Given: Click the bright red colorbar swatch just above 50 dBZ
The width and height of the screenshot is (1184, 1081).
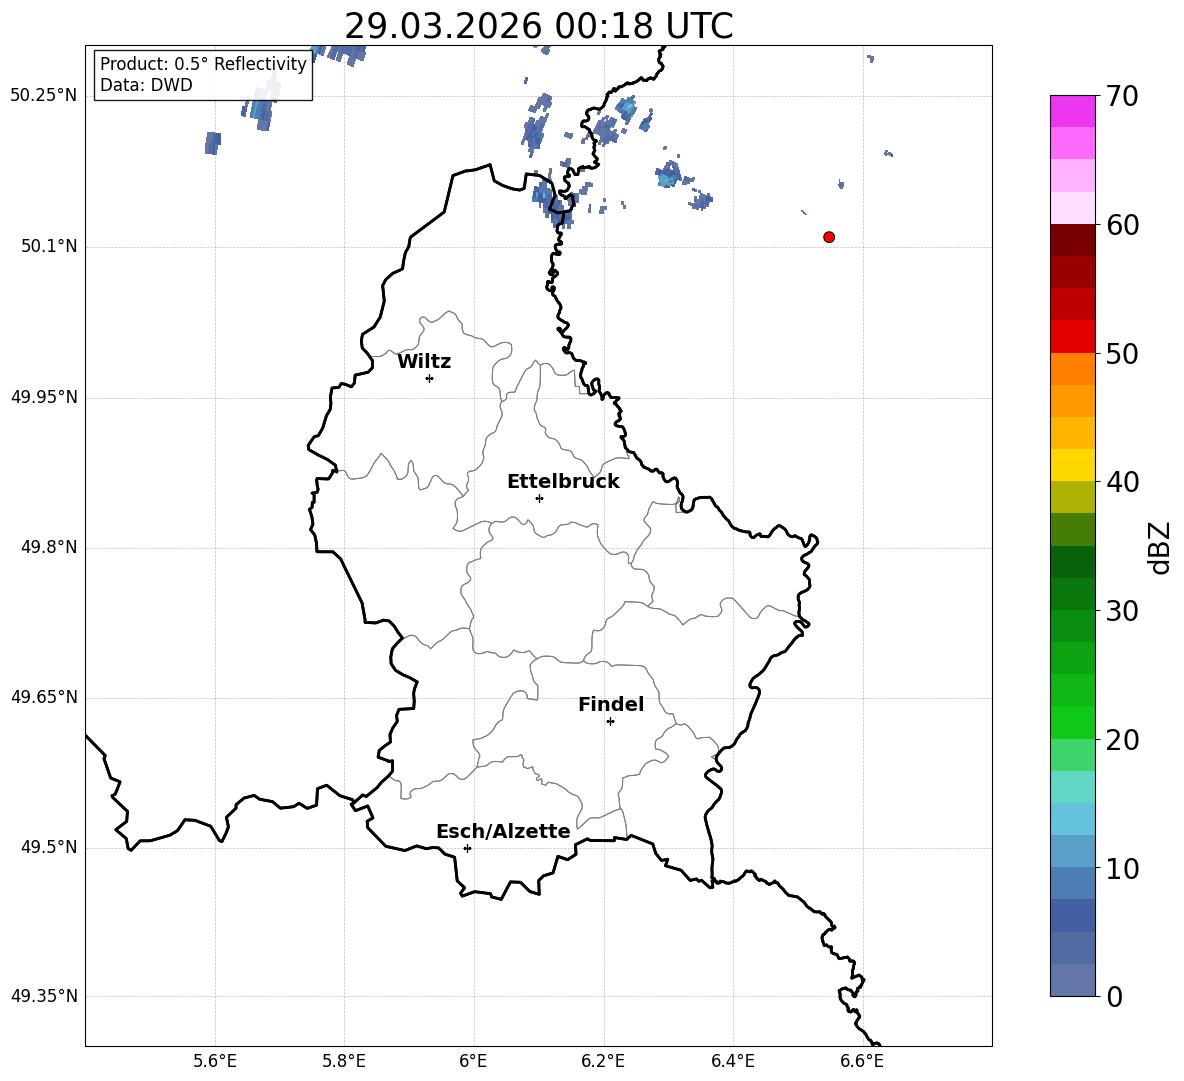Looking at the screenshot, I should (x=1072, y=337).
